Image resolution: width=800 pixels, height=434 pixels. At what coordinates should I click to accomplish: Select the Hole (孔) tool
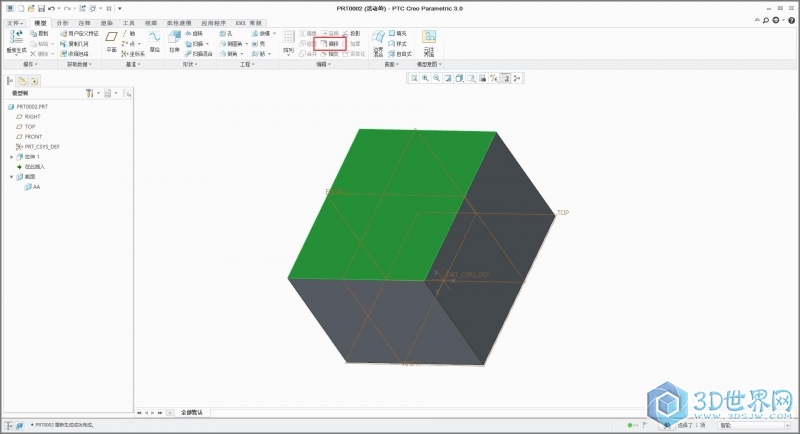(x=226, y=34)
